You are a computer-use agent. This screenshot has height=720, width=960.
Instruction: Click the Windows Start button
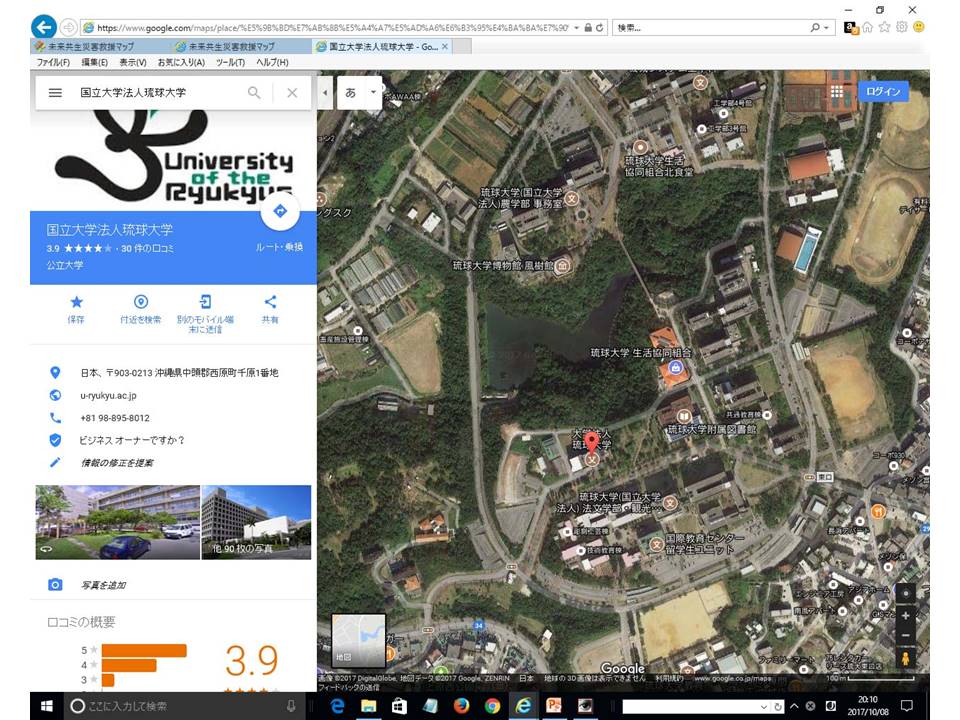point(47,706)
